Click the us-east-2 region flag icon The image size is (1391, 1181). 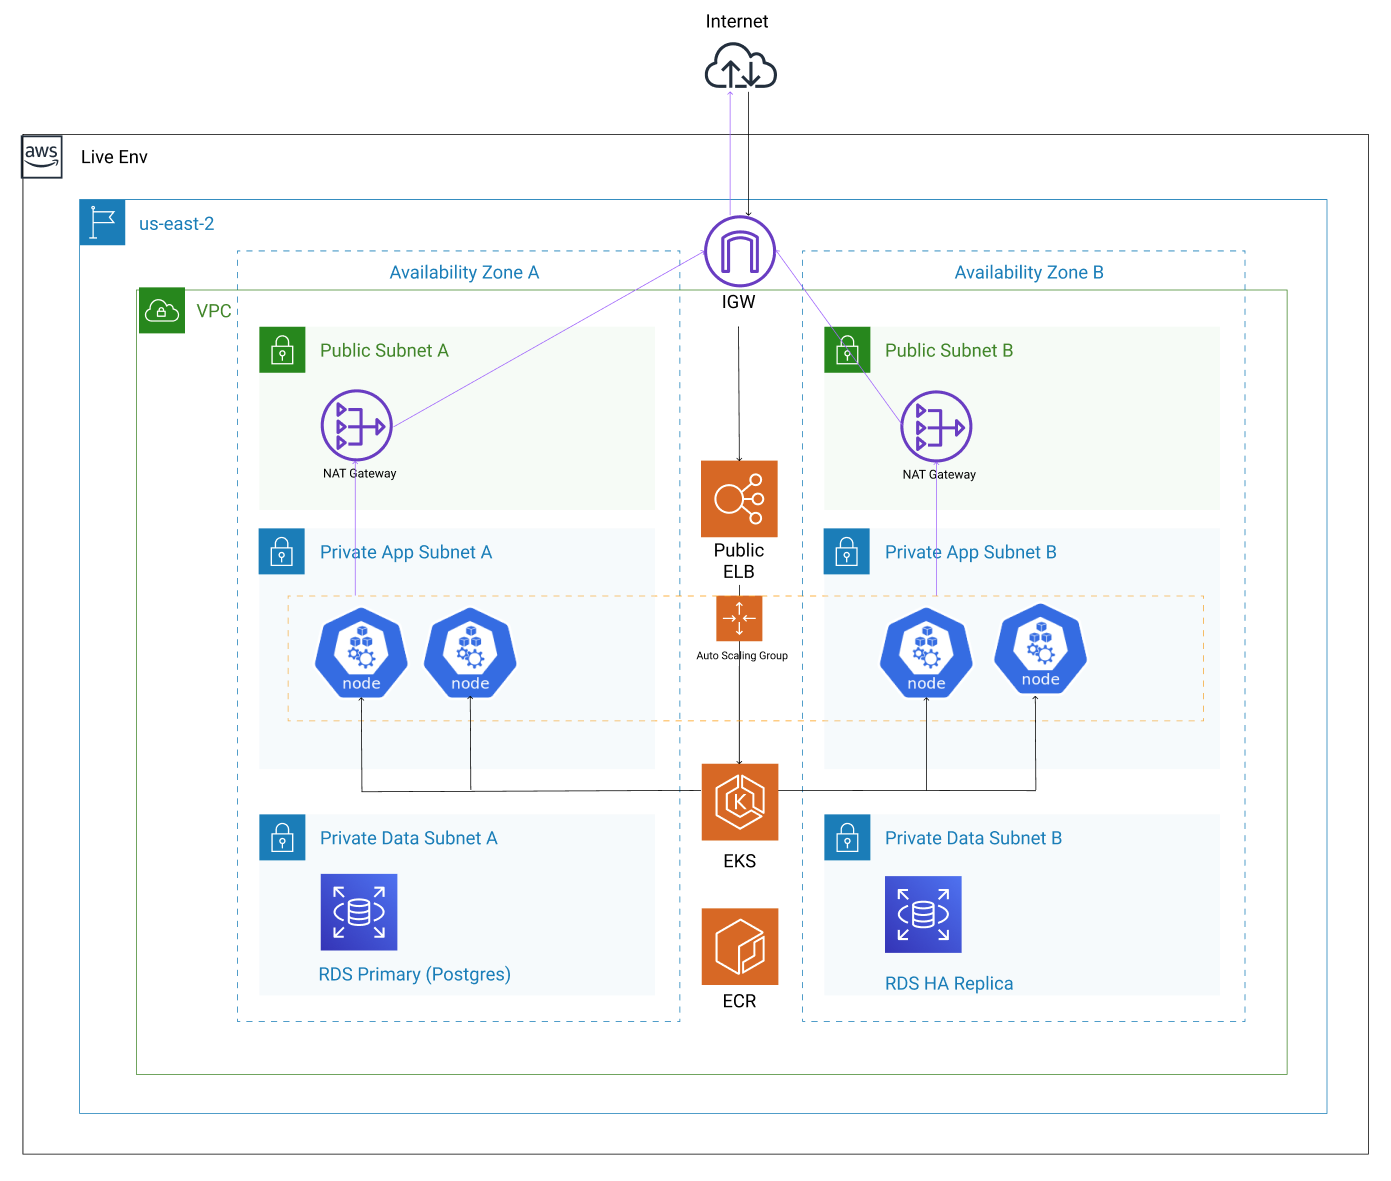102,222
